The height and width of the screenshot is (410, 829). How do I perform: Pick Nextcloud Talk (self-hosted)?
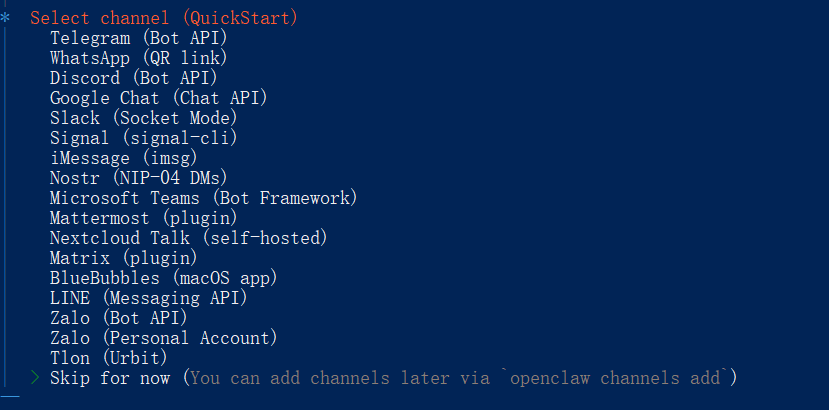(x=189, y=238)
